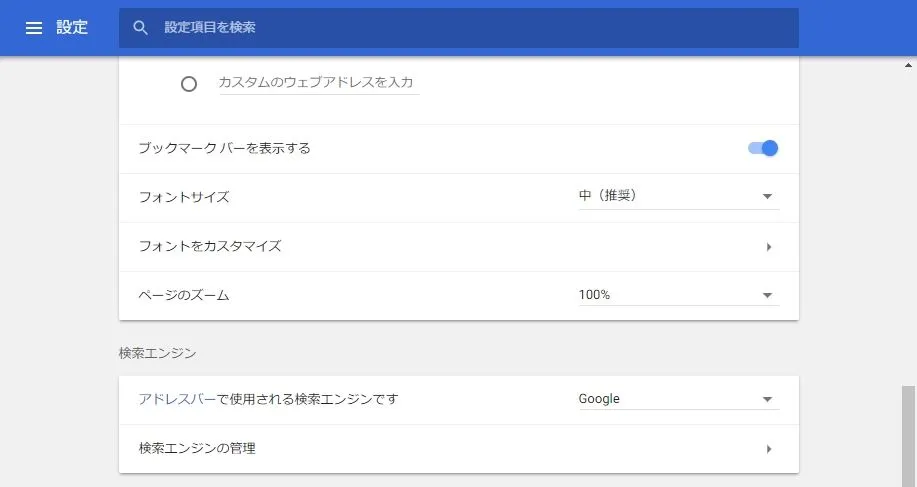Click the vertical scrollbar thumb

pyautogui.click(x=908, y=436)
